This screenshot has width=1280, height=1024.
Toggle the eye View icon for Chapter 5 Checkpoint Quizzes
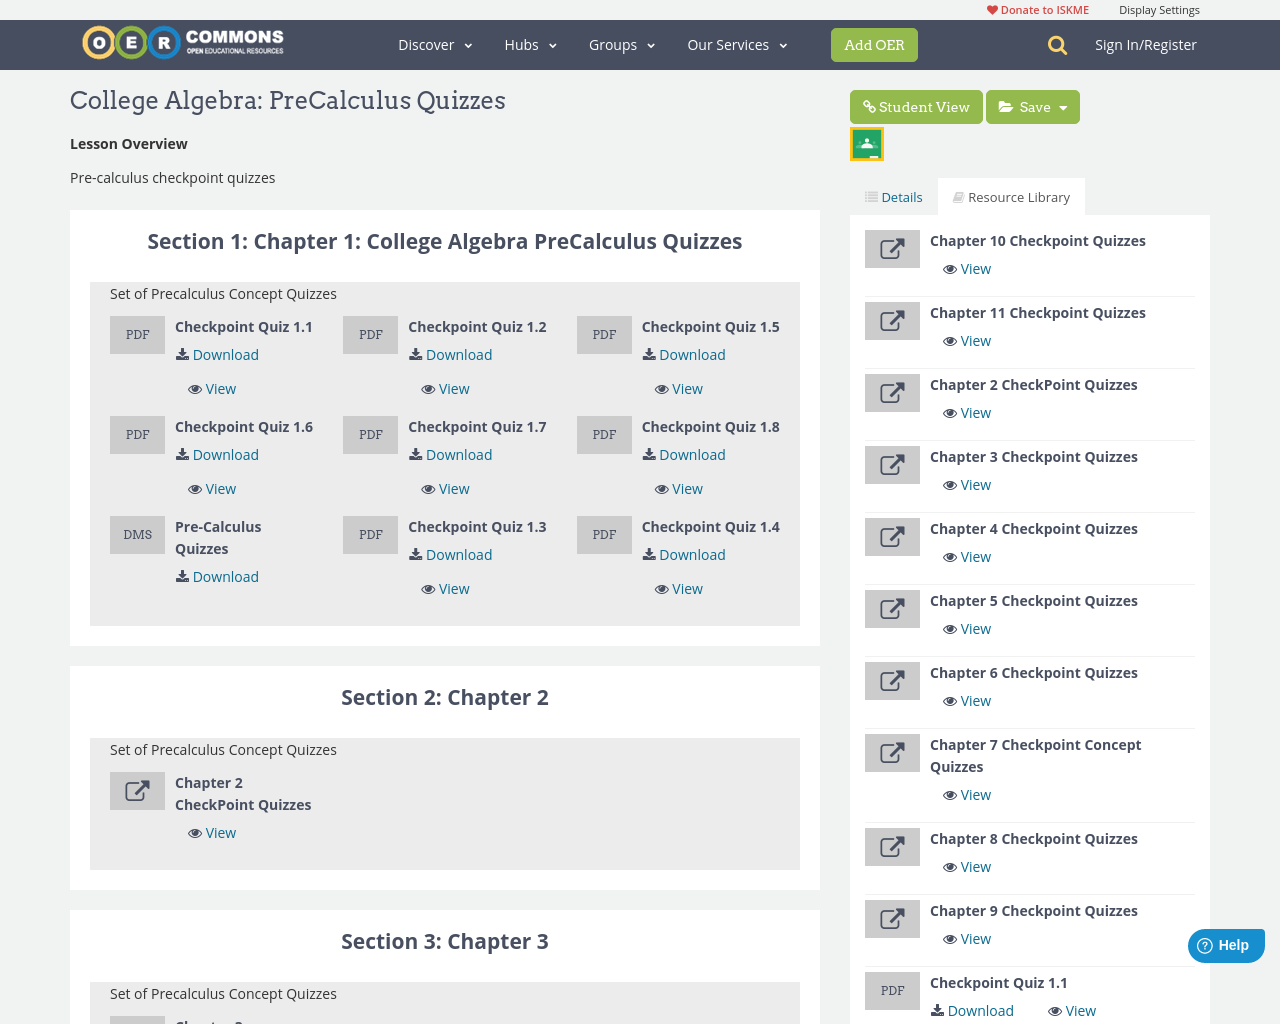click(949, 628)
